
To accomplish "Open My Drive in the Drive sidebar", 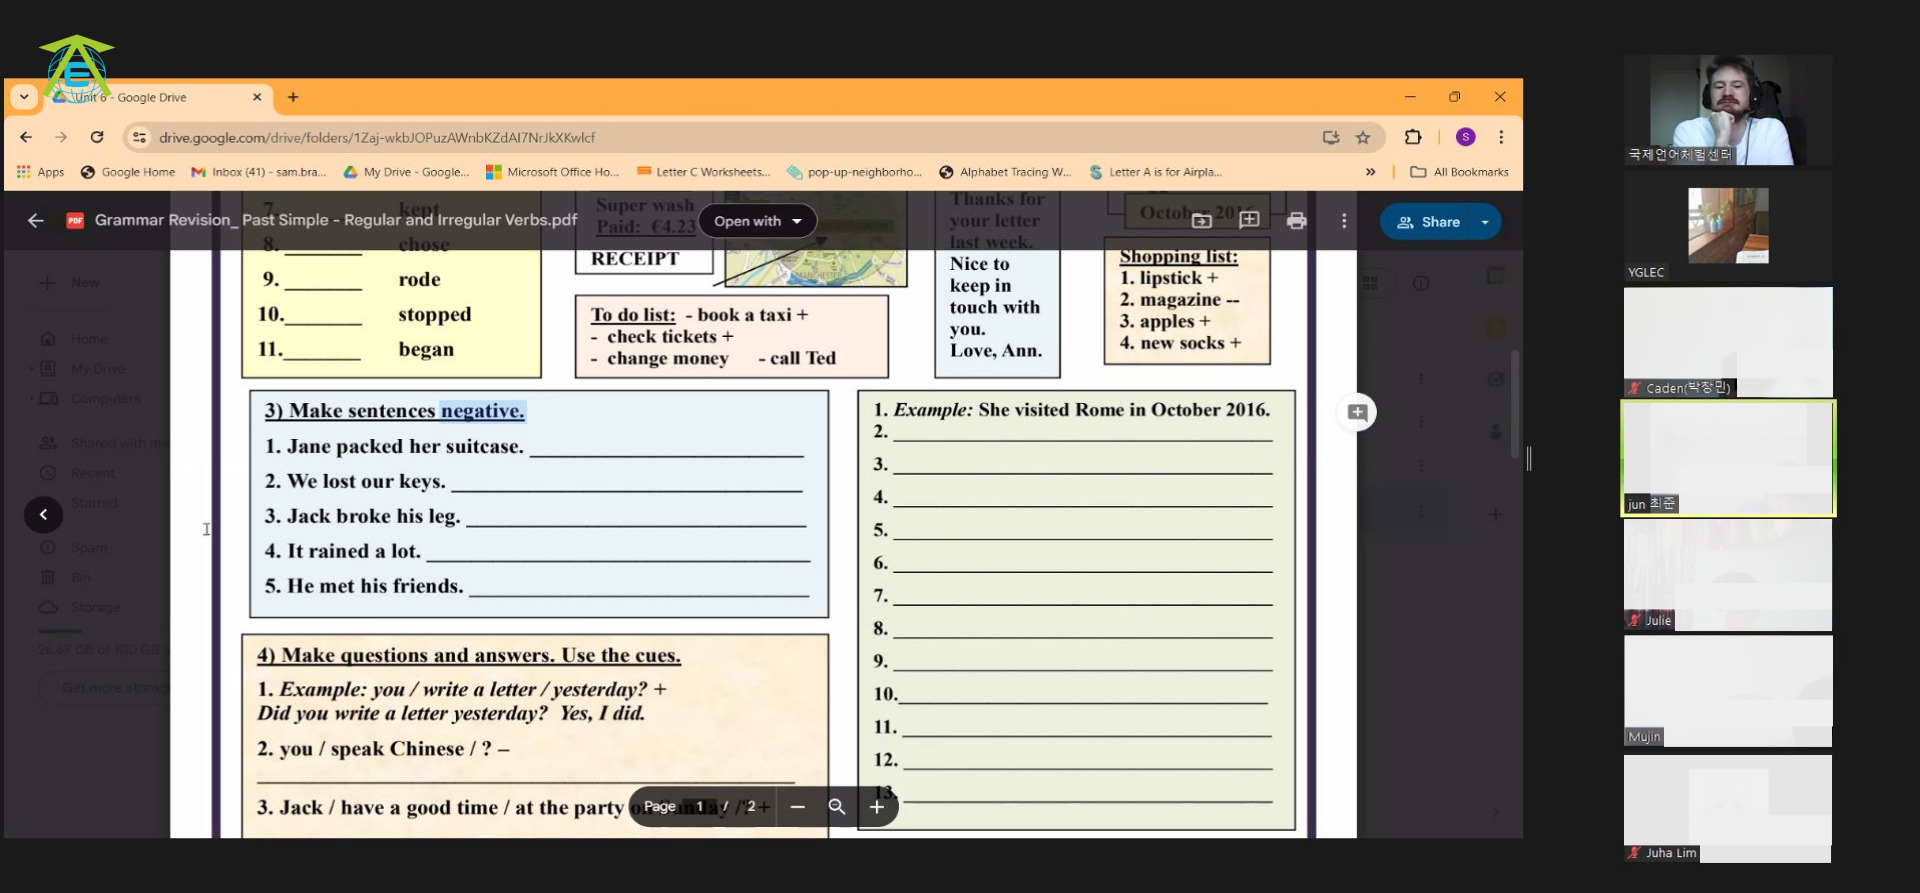I will click(83, 369).
